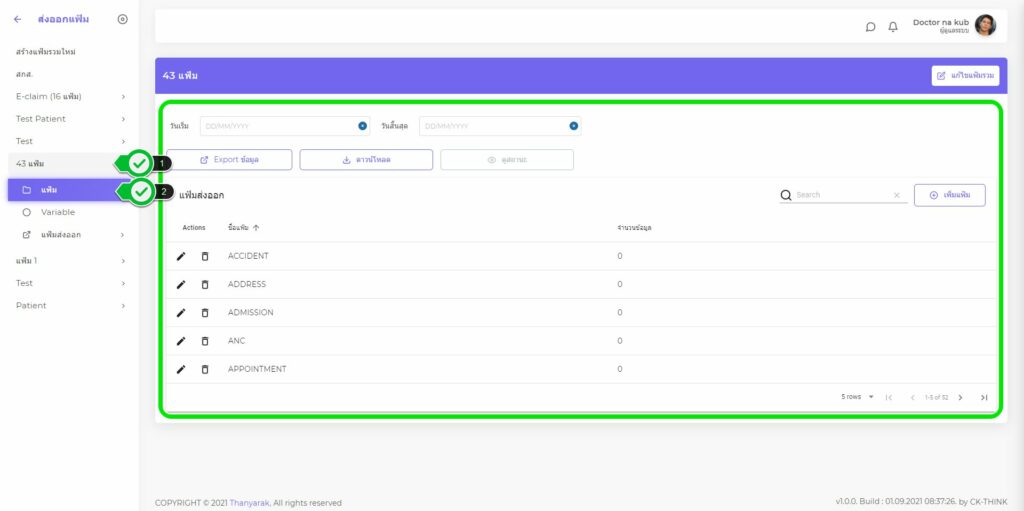Click the เพิ่มแฟ้ม add button
Image resolution: width=1024 pixels, height=511 pixels.
point(949,195)
